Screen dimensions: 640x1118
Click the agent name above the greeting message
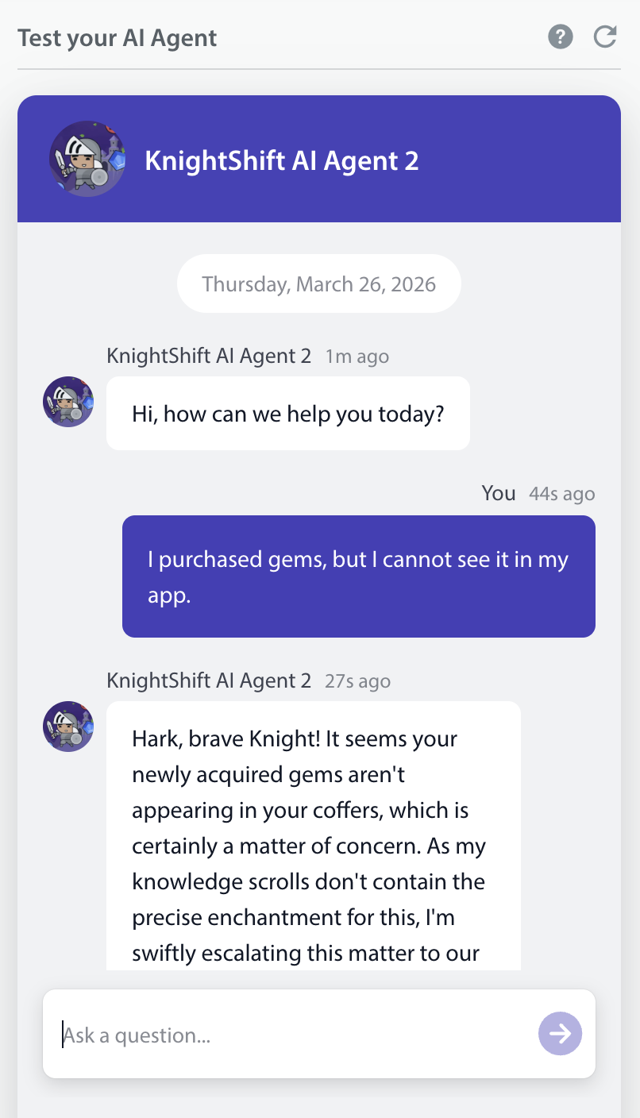coord(209,356)
